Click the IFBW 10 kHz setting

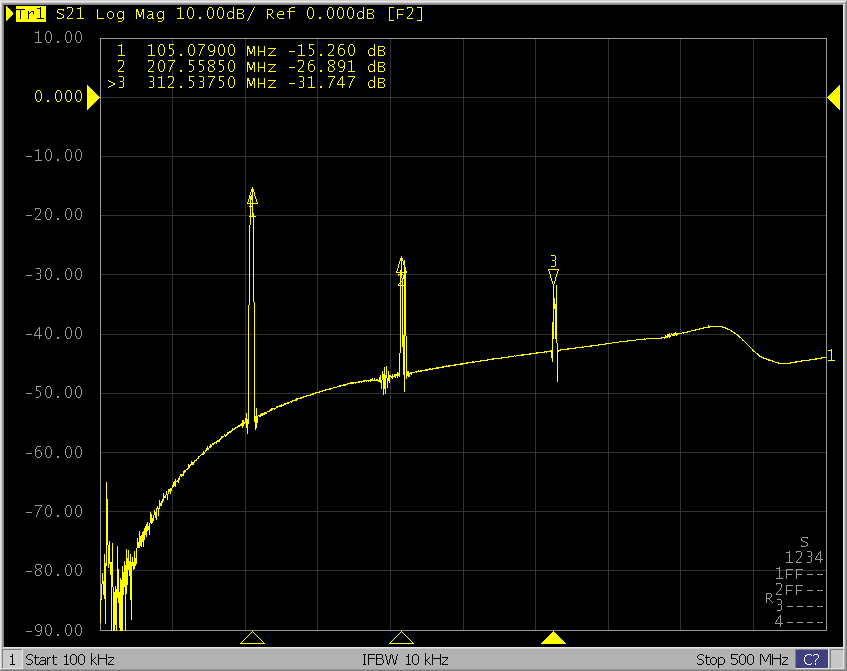[x=405, y=660]
